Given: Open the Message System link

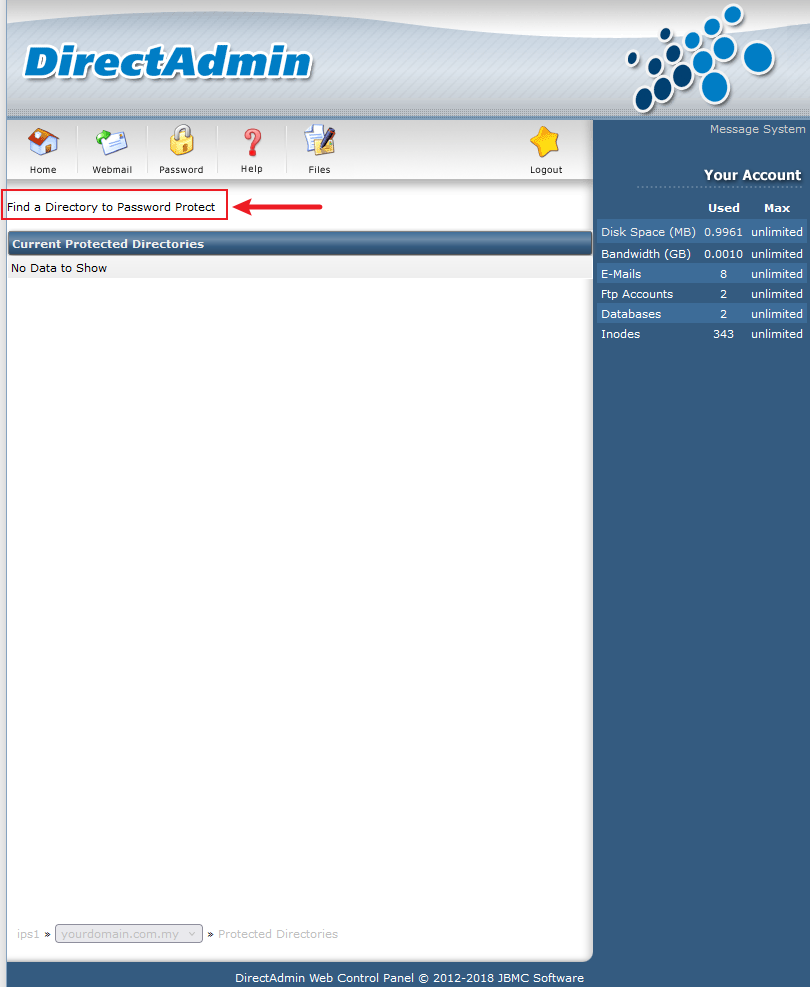Looking at the screenshot, I should tap(757, 129).
